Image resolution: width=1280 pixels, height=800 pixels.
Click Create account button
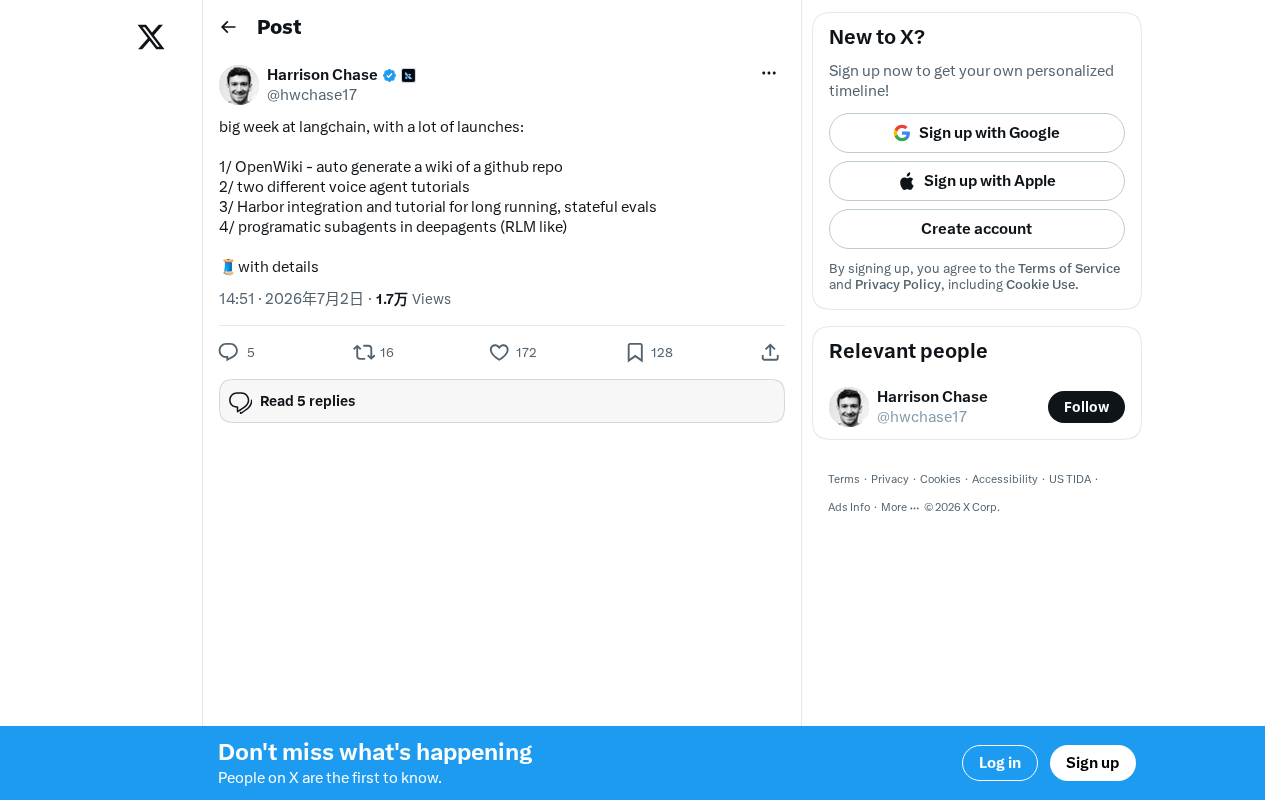[x=977, y=229]
